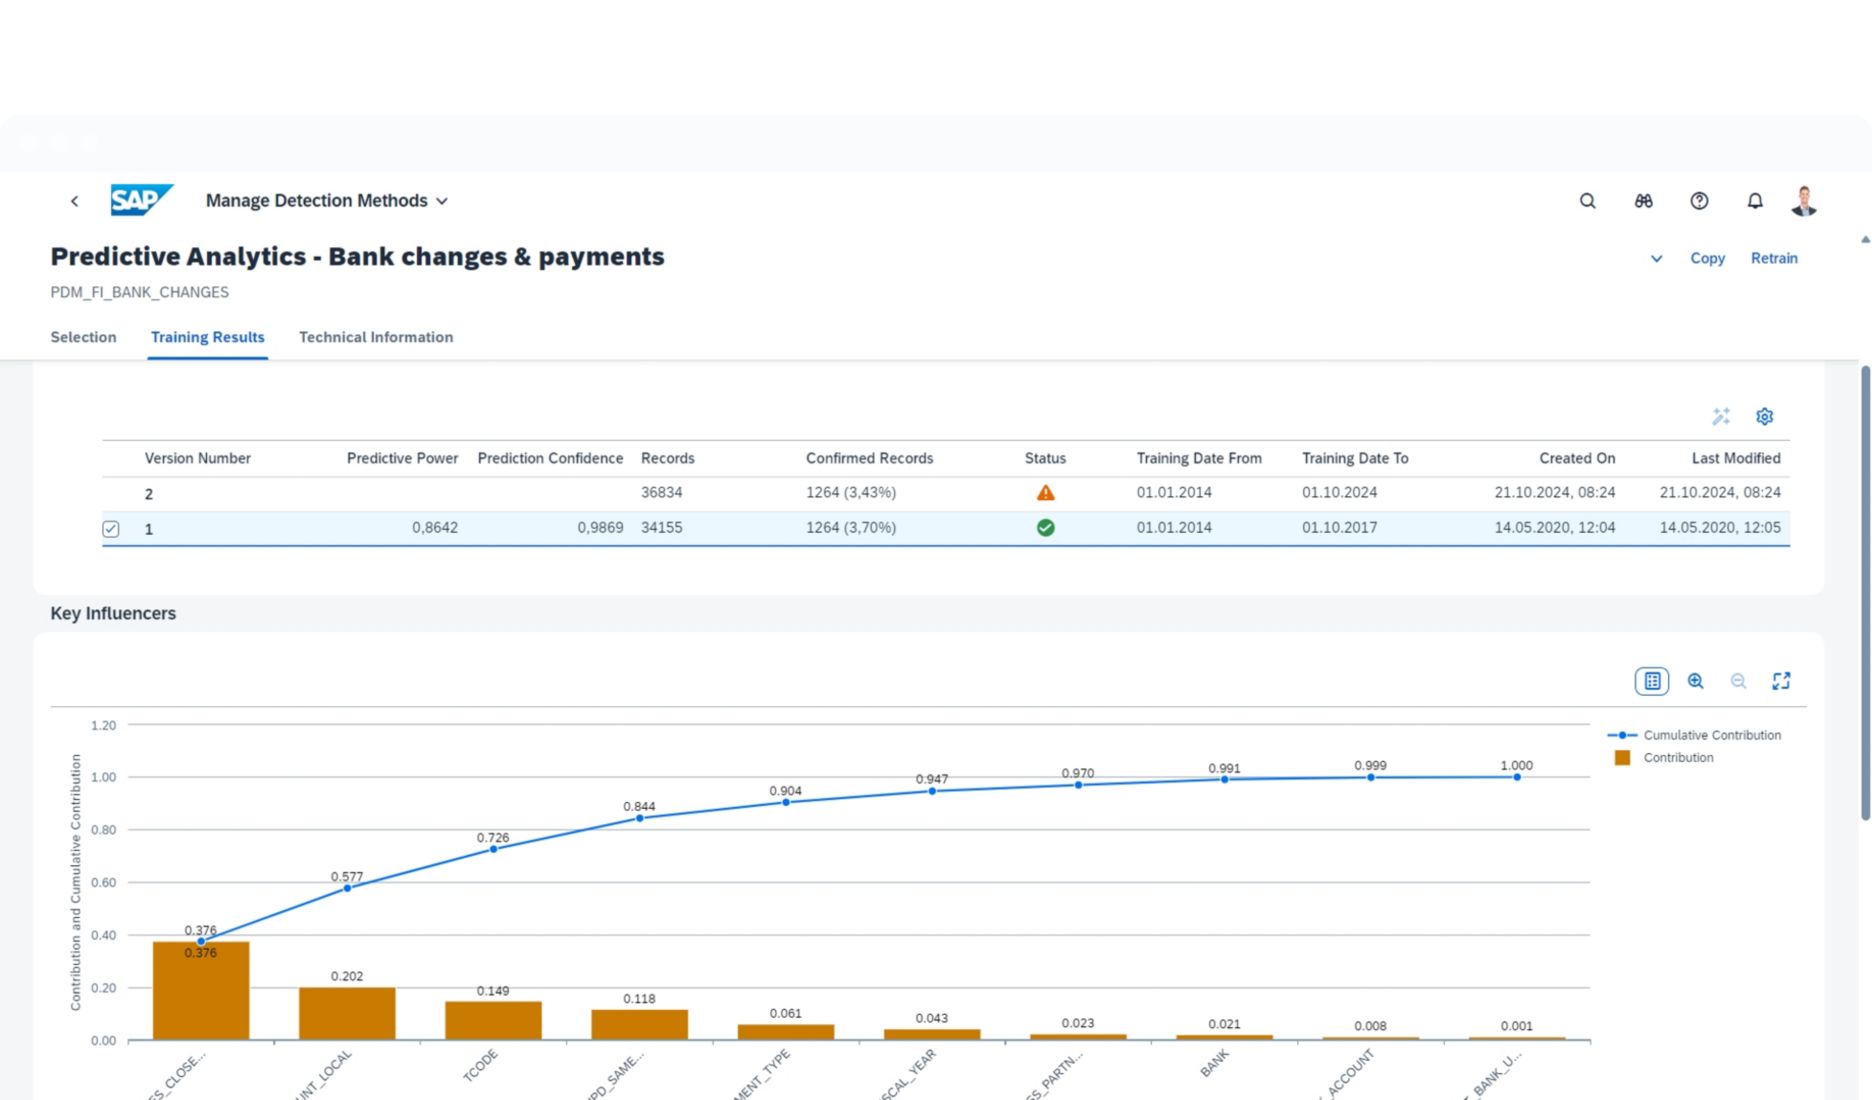The image size is (1872, 1100).
Task: Toggle the chart legend view icon
Action: [1652, 681]
